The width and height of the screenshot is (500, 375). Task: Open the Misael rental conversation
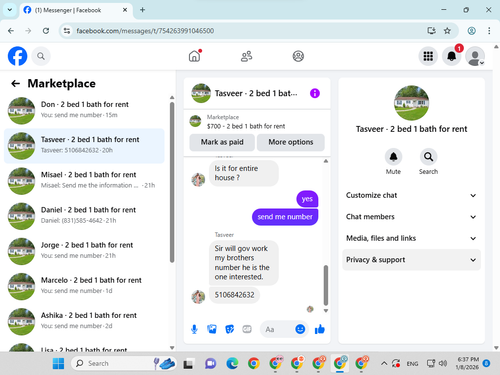click(84, 181)
